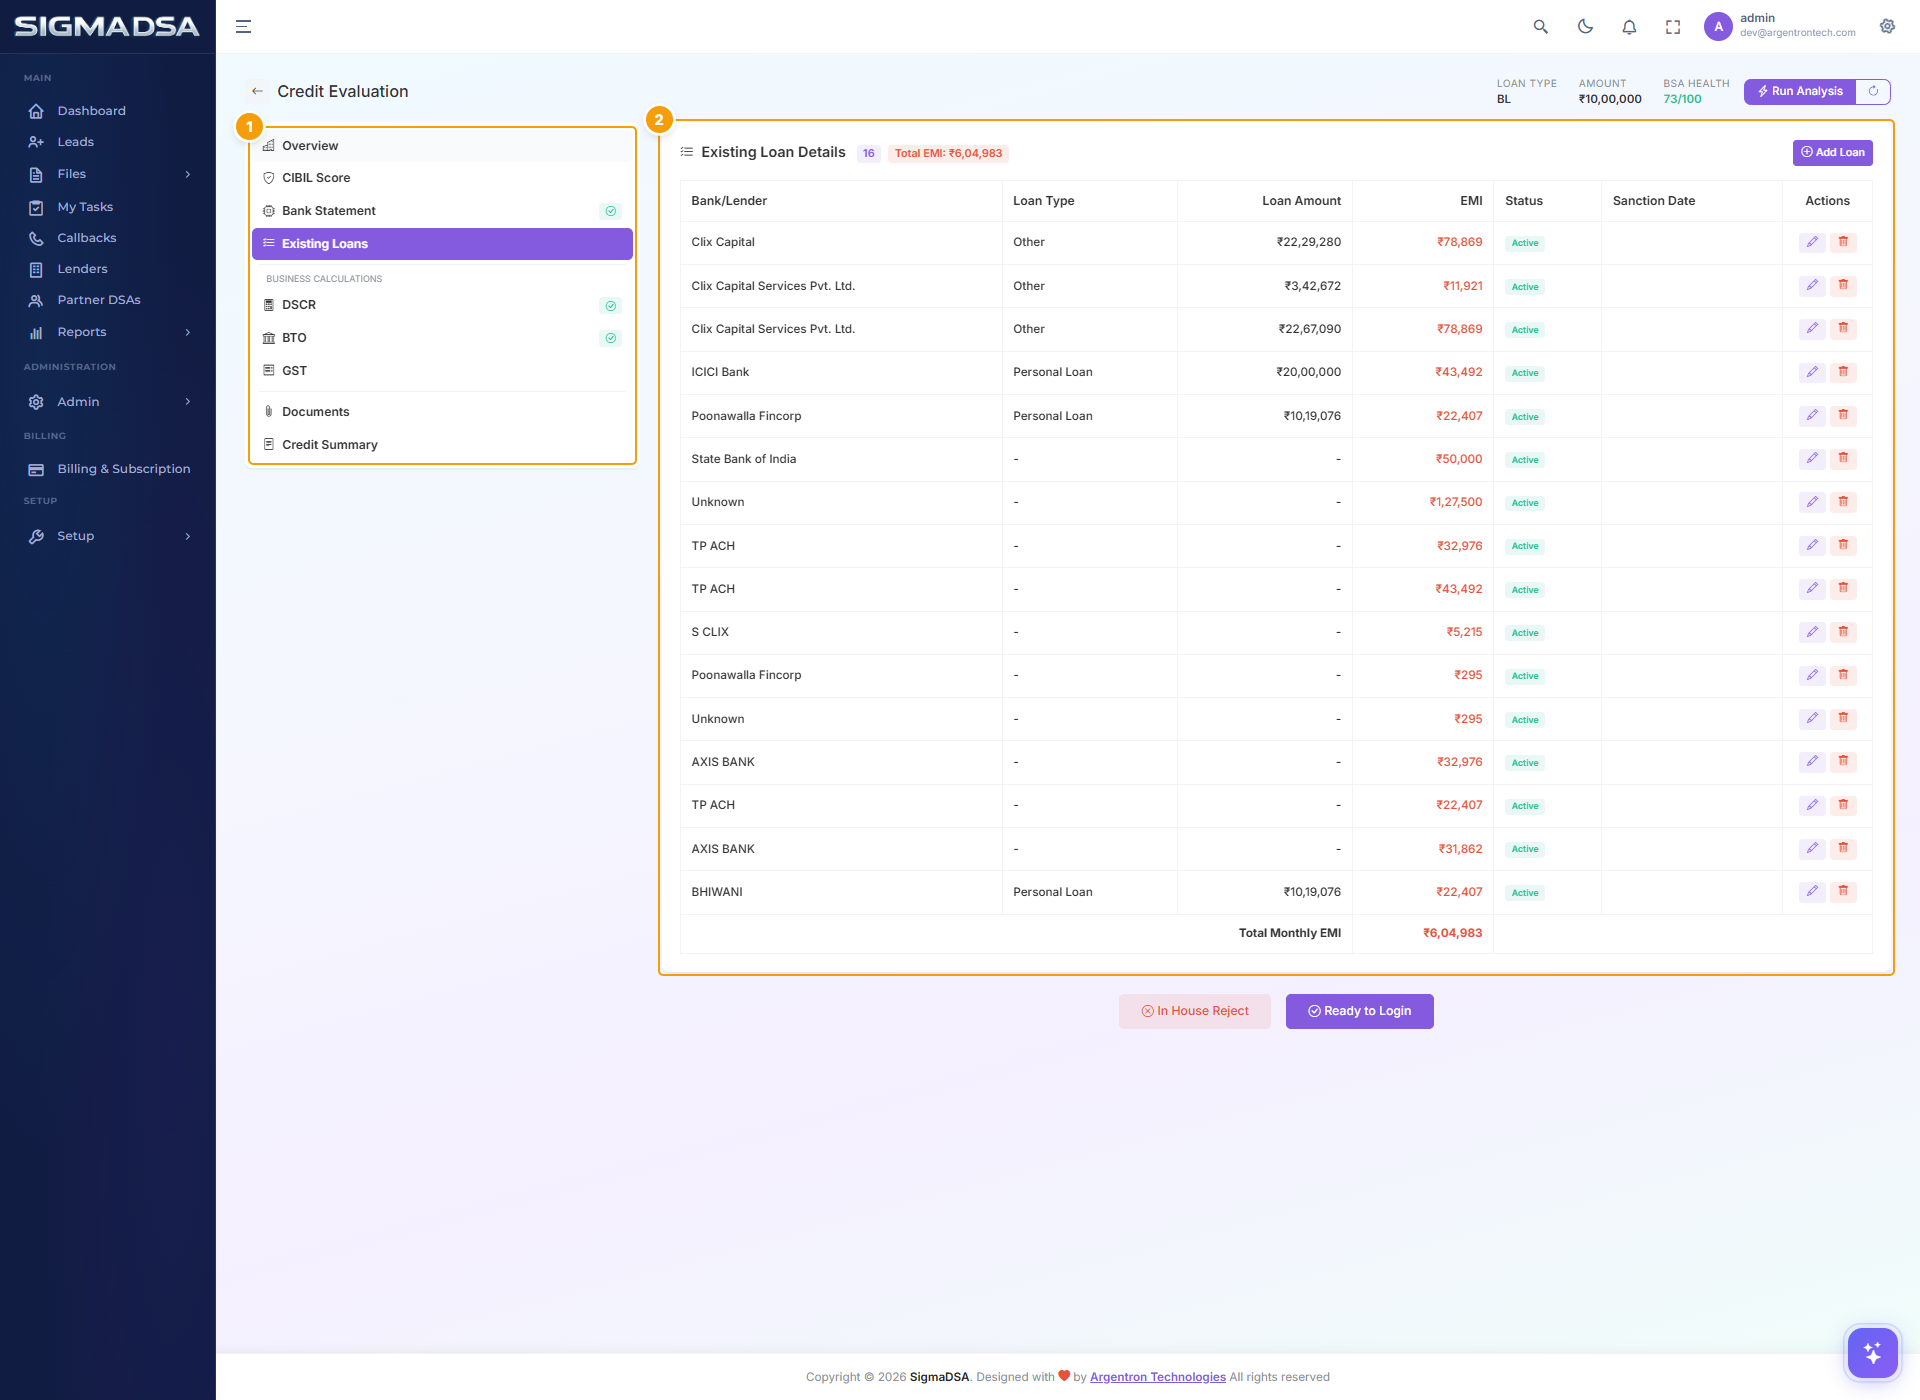
Task: Edit the BHIWANI loan entry
Action: tap(1812, 891)
